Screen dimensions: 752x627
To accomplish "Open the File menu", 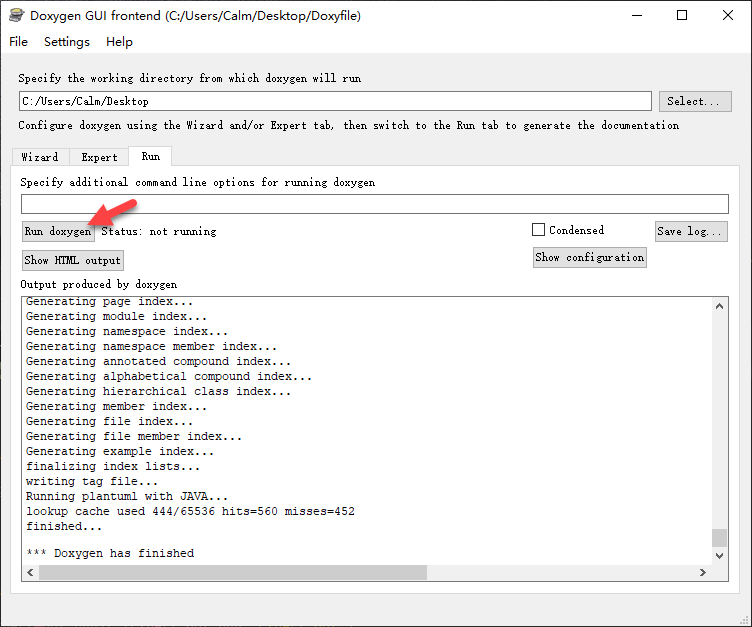I will 18,42.
